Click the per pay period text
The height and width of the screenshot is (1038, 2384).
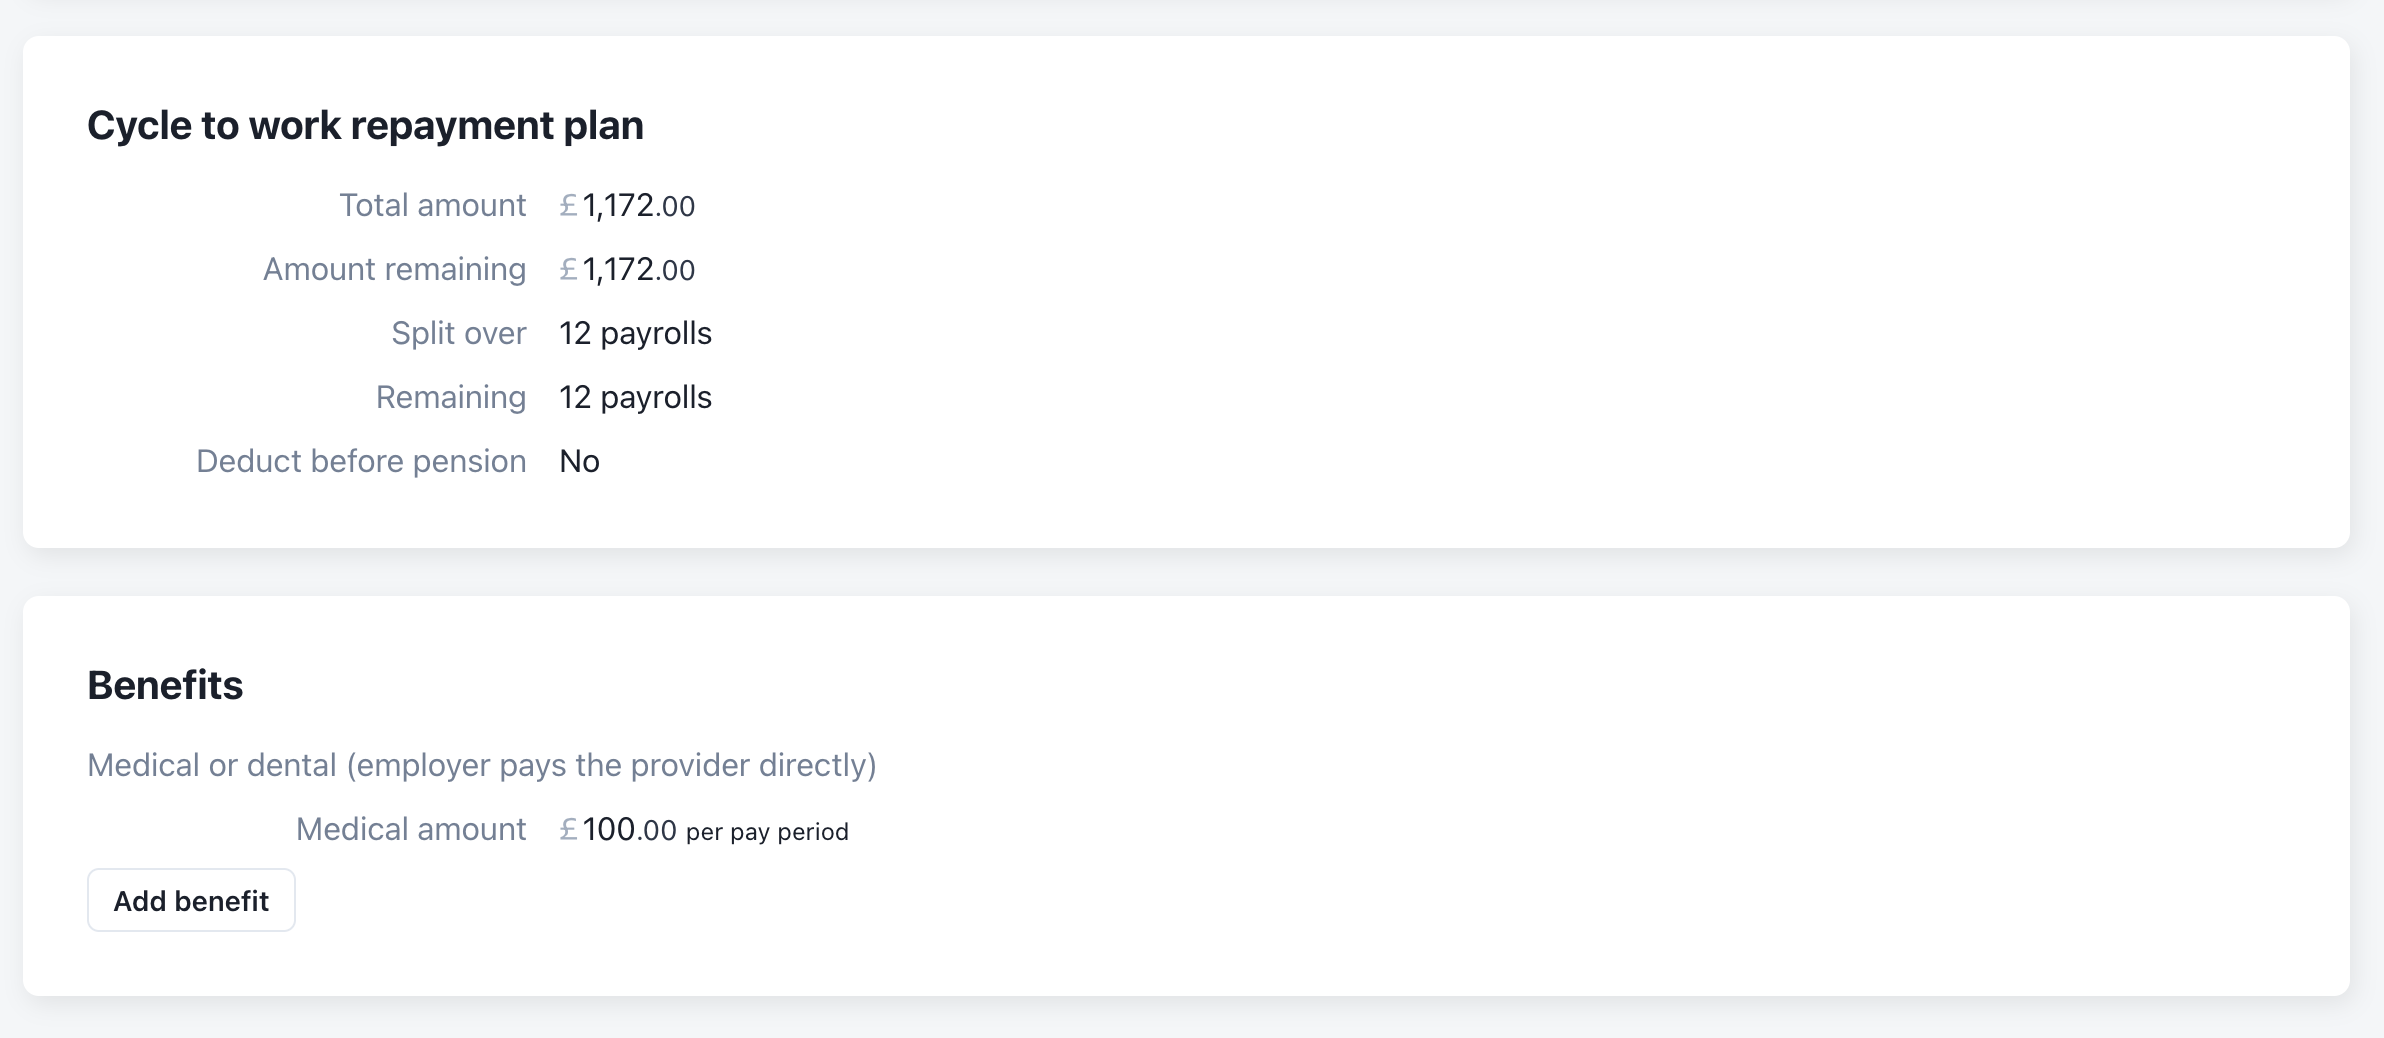767,832
